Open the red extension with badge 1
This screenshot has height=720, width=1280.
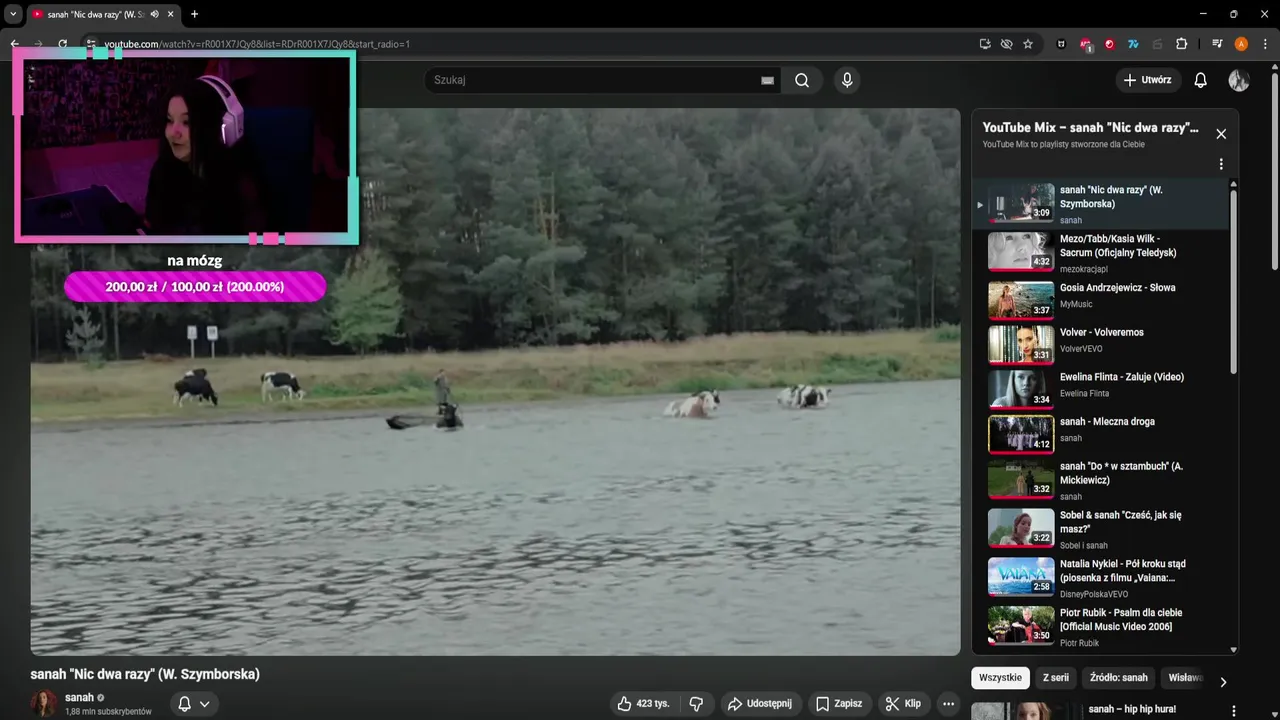[x=1086, y=44]
